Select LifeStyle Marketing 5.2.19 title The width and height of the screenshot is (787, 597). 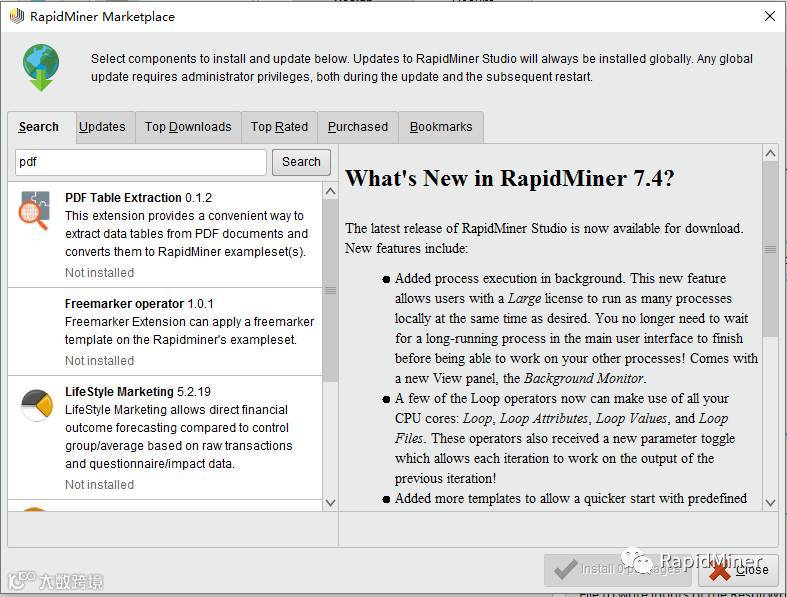(x=138, y=392)
